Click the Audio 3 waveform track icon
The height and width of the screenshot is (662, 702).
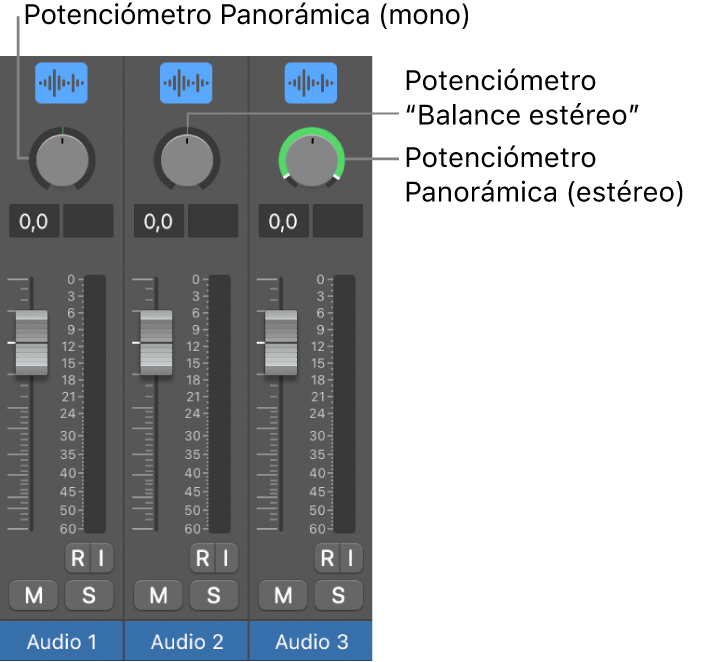pos(311,83)
